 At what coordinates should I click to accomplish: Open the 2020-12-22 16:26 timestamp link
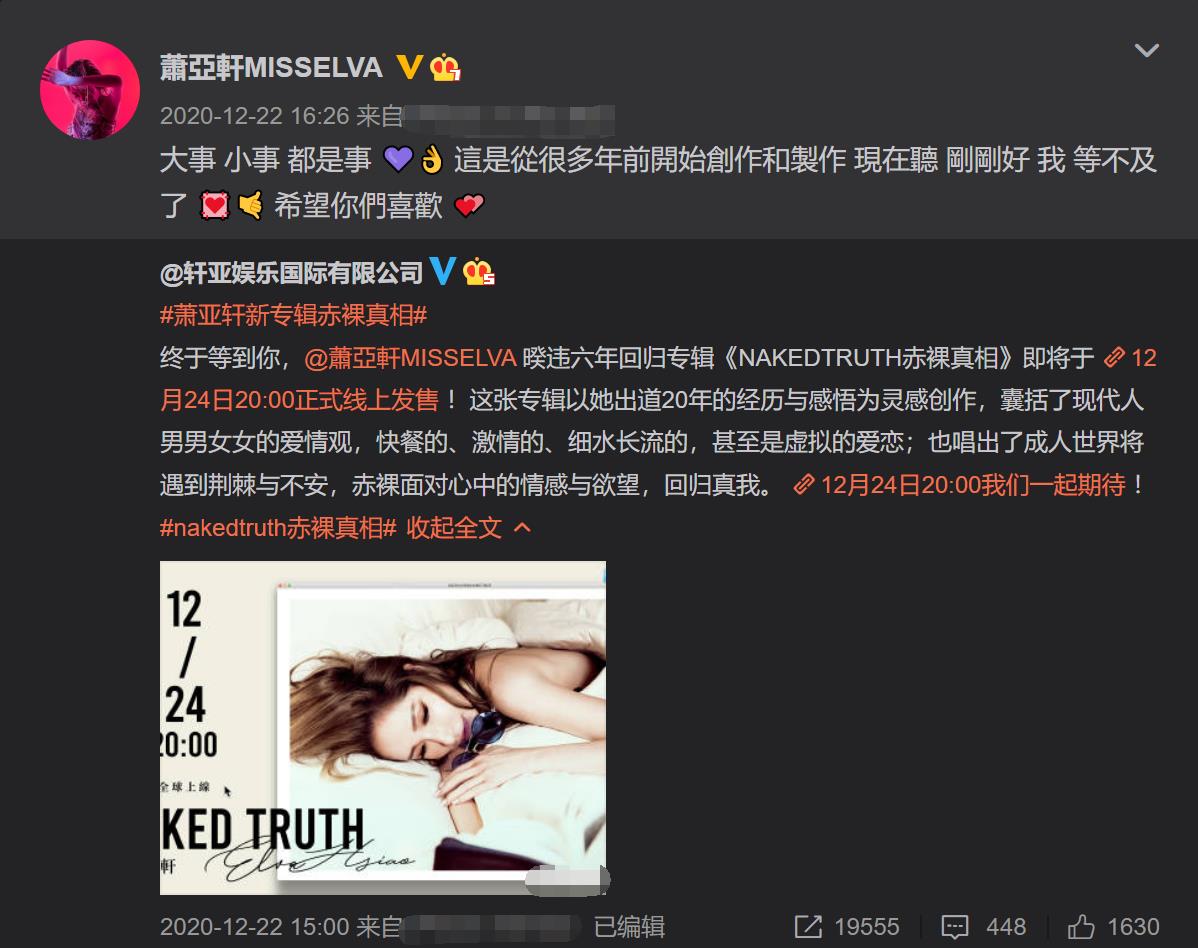click(254, 115)
